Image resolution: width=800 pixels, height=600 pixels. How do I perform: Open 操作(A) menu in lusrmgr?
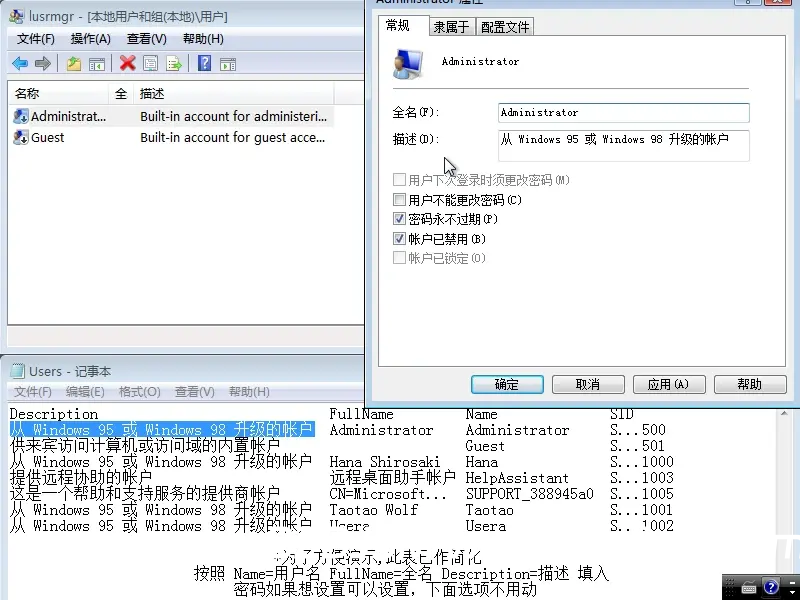coord(90,39)
